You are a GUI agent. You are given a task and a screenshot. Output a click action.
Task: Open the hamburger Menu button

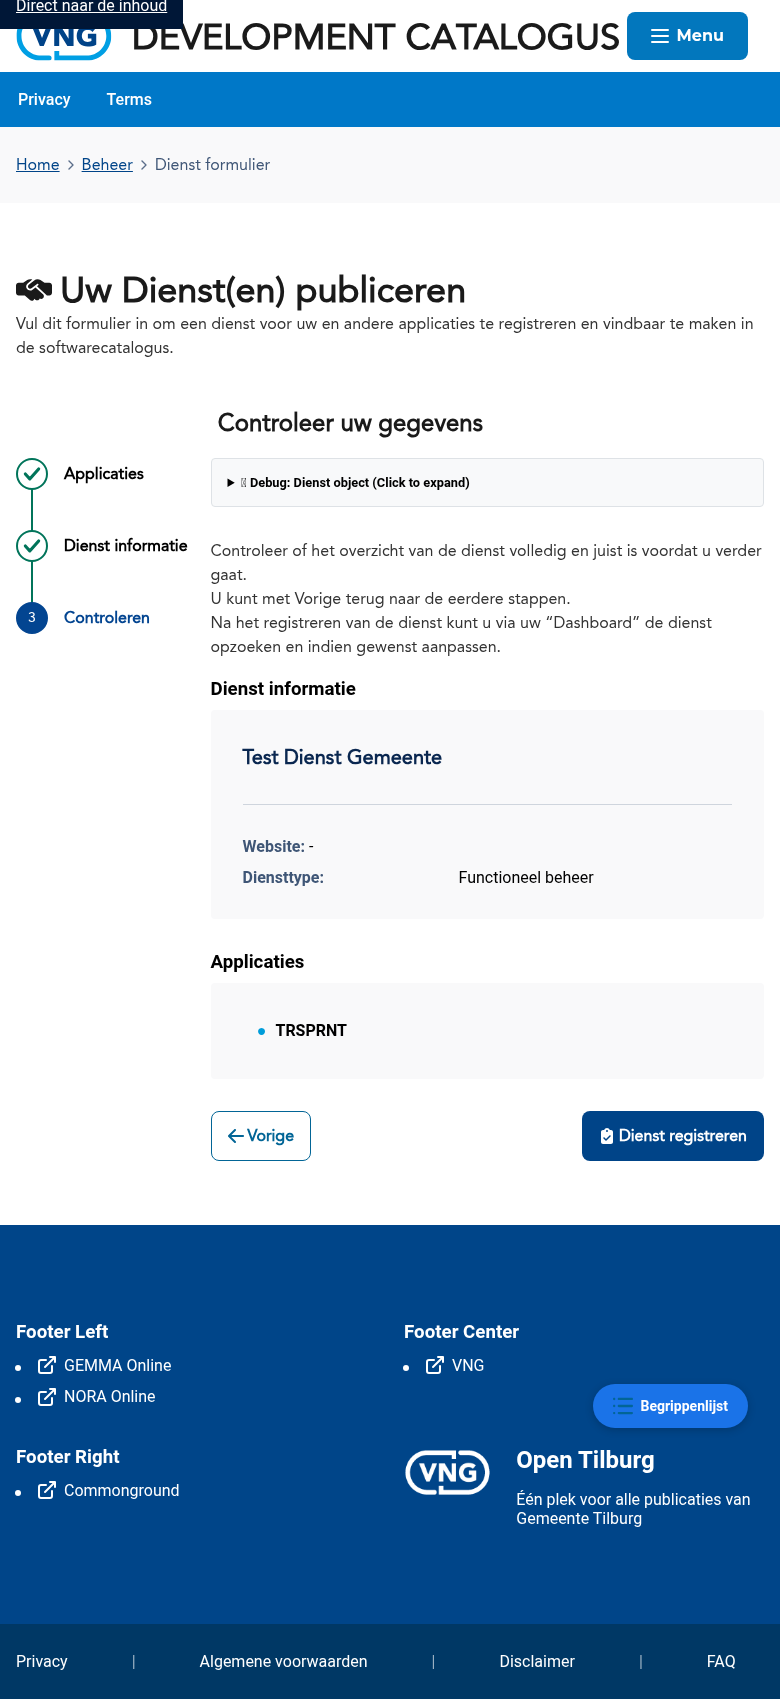tap(687, 36)
